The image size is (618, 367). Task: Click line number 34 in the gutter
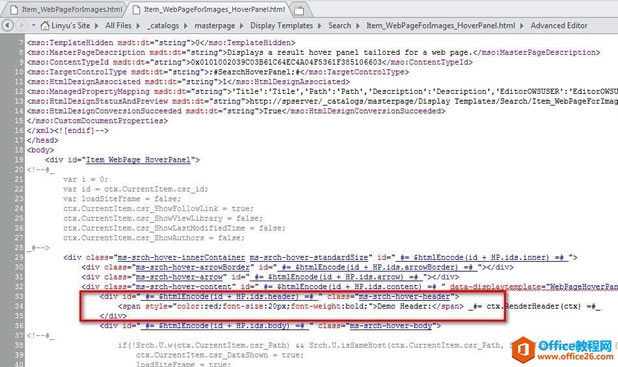19,306
